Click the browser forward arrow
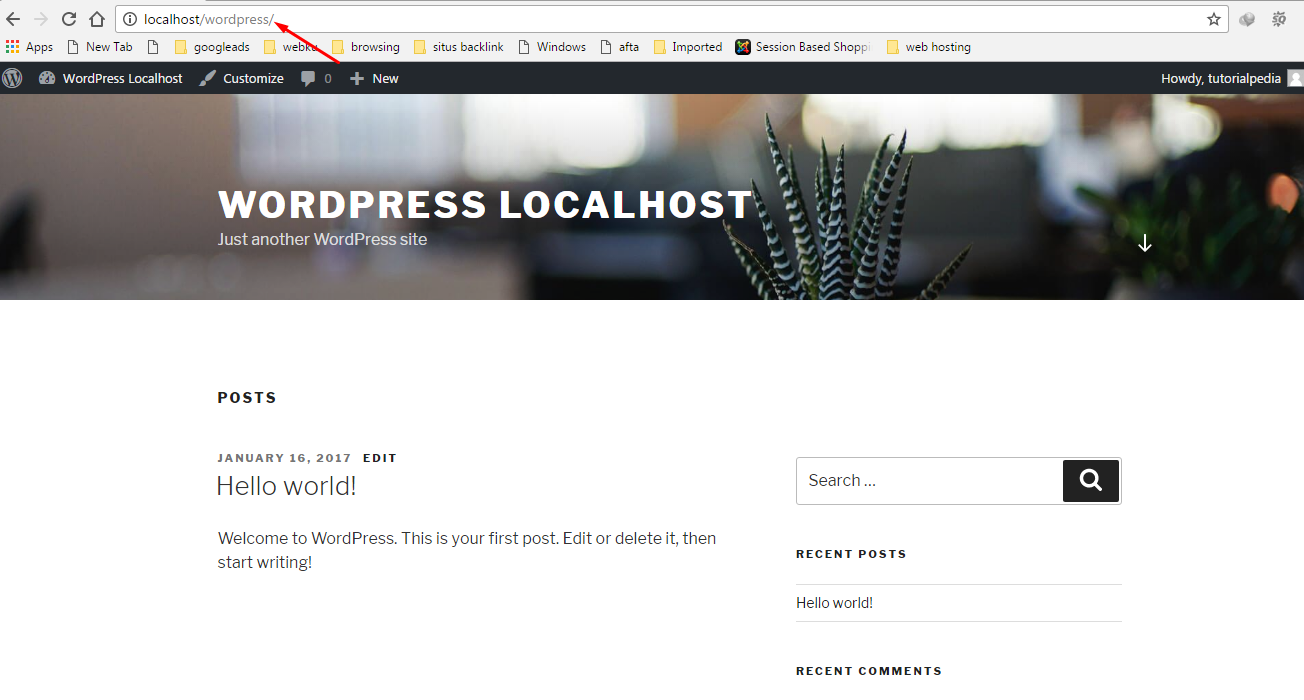The width and height of the screenshot is (1304, 700). (x=41, y=19)
